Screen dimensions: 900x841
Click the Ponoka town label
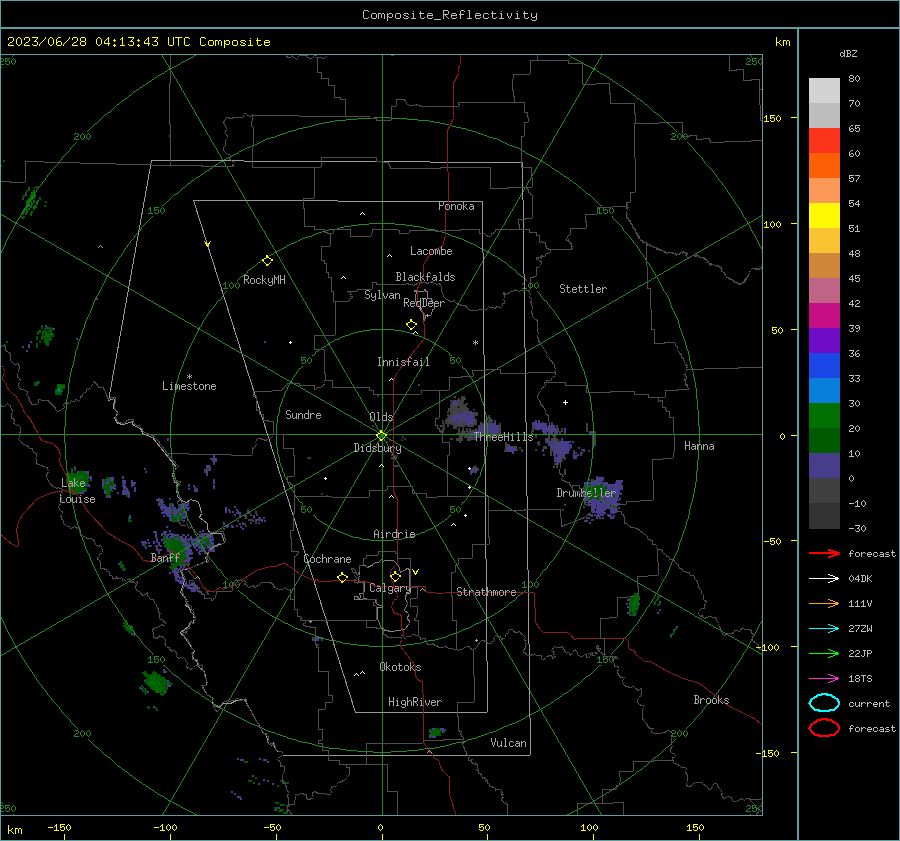456,206
